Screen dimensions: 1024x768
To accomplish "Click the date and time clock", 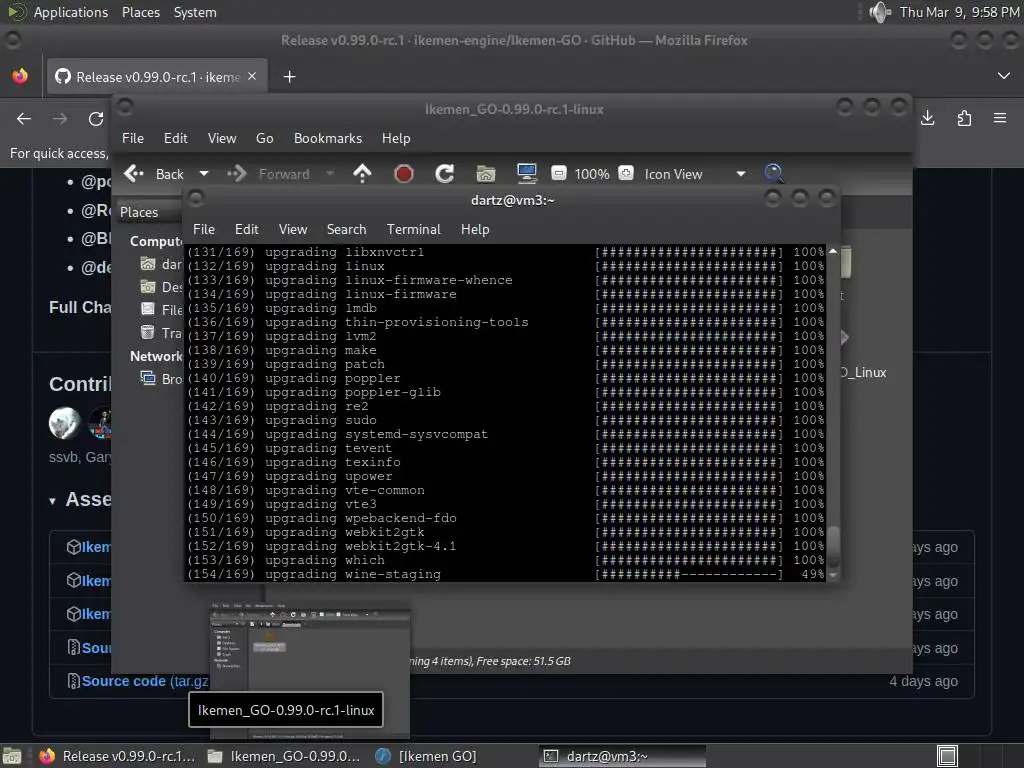I will [959, 12].
